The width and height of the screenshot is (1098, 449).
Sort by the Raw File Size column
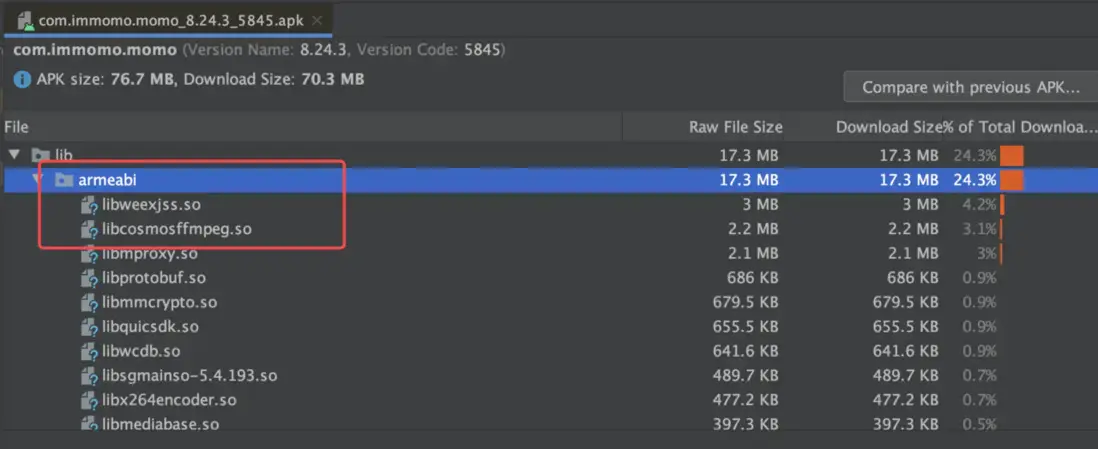735,127
